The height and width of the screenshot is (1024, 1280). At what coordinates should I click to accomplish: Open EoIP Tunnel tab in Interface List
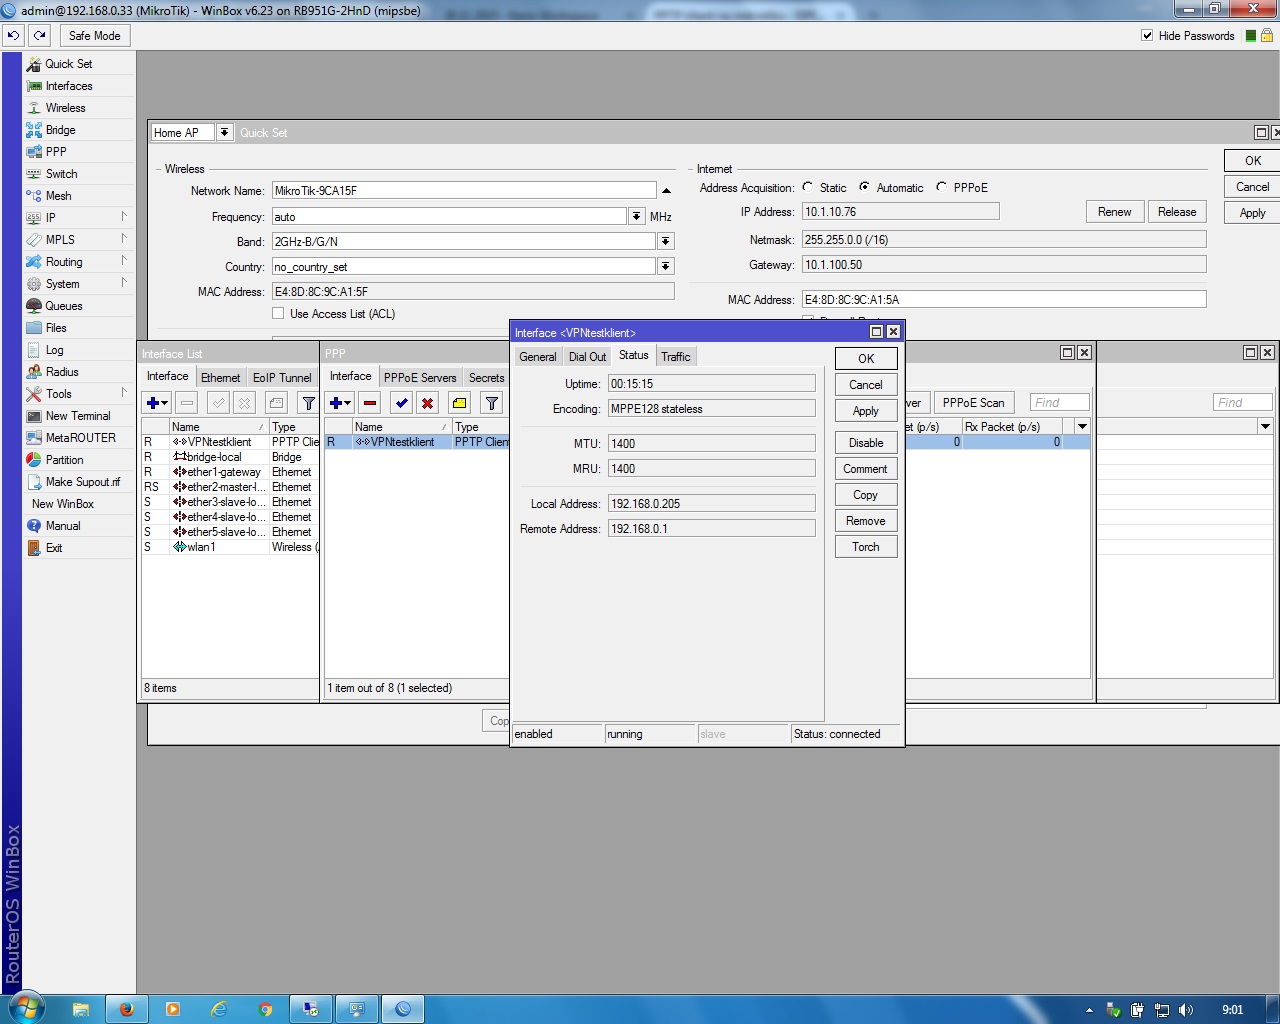(282, 378)
